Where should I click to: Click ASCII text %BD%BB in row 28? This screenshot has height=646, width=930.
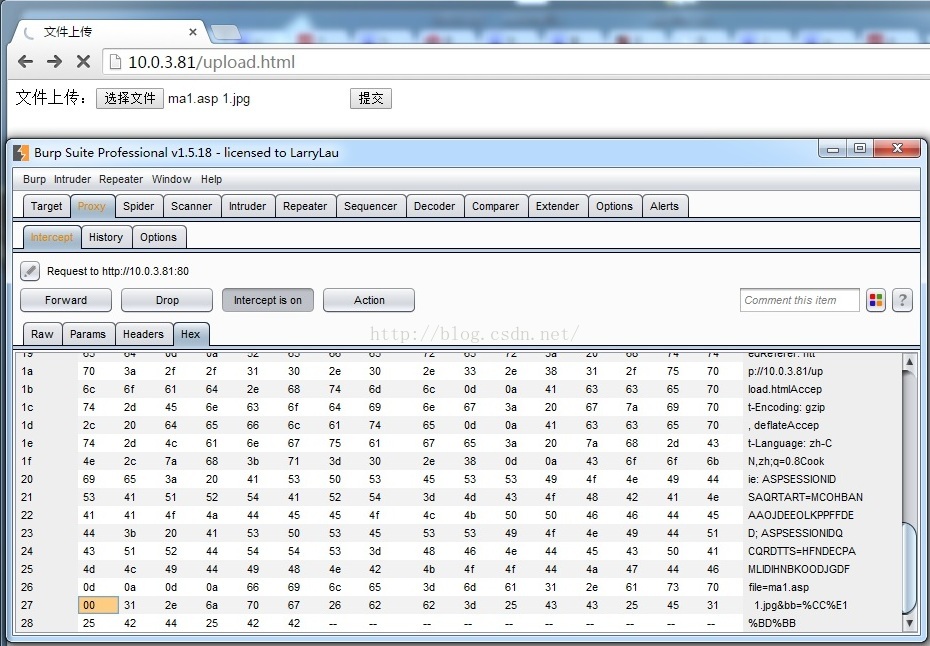tap(772, 623)
